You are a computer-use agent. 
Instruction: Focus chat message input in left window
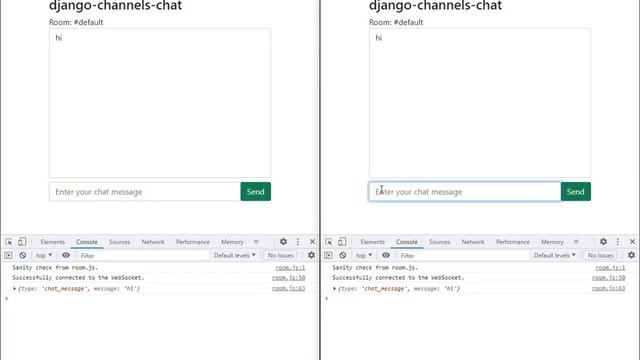pyautogui.click(x=145, y=191)
